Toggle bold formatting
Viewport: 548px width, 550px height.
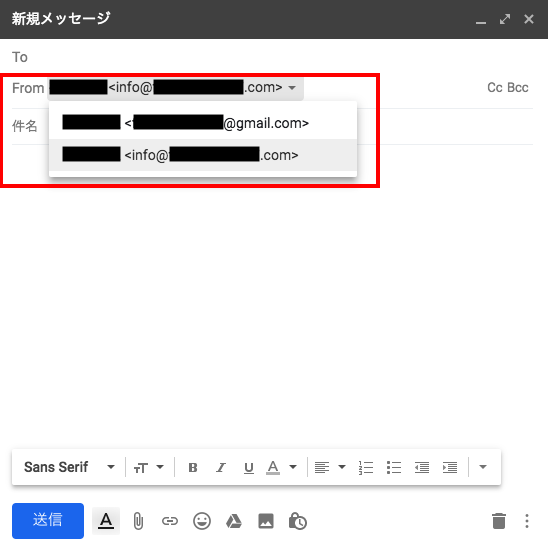click(193, 467)
